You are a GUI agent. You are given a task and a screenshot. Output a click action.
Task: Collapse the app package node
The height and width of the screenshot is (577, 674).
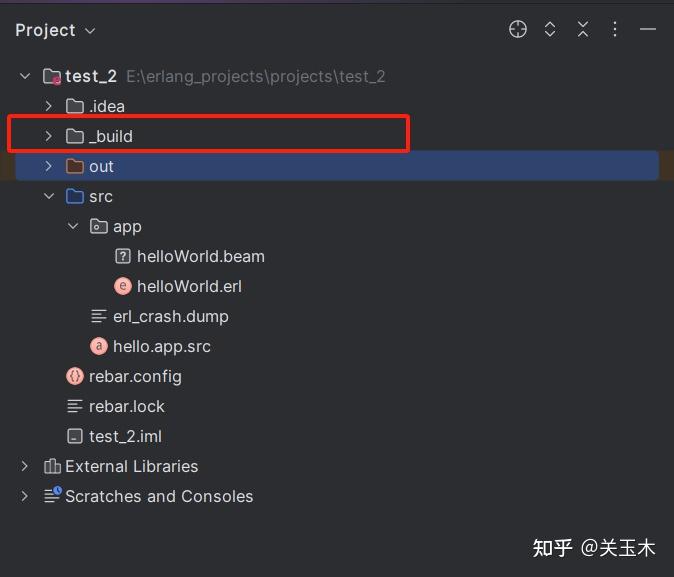click(73, 226)
